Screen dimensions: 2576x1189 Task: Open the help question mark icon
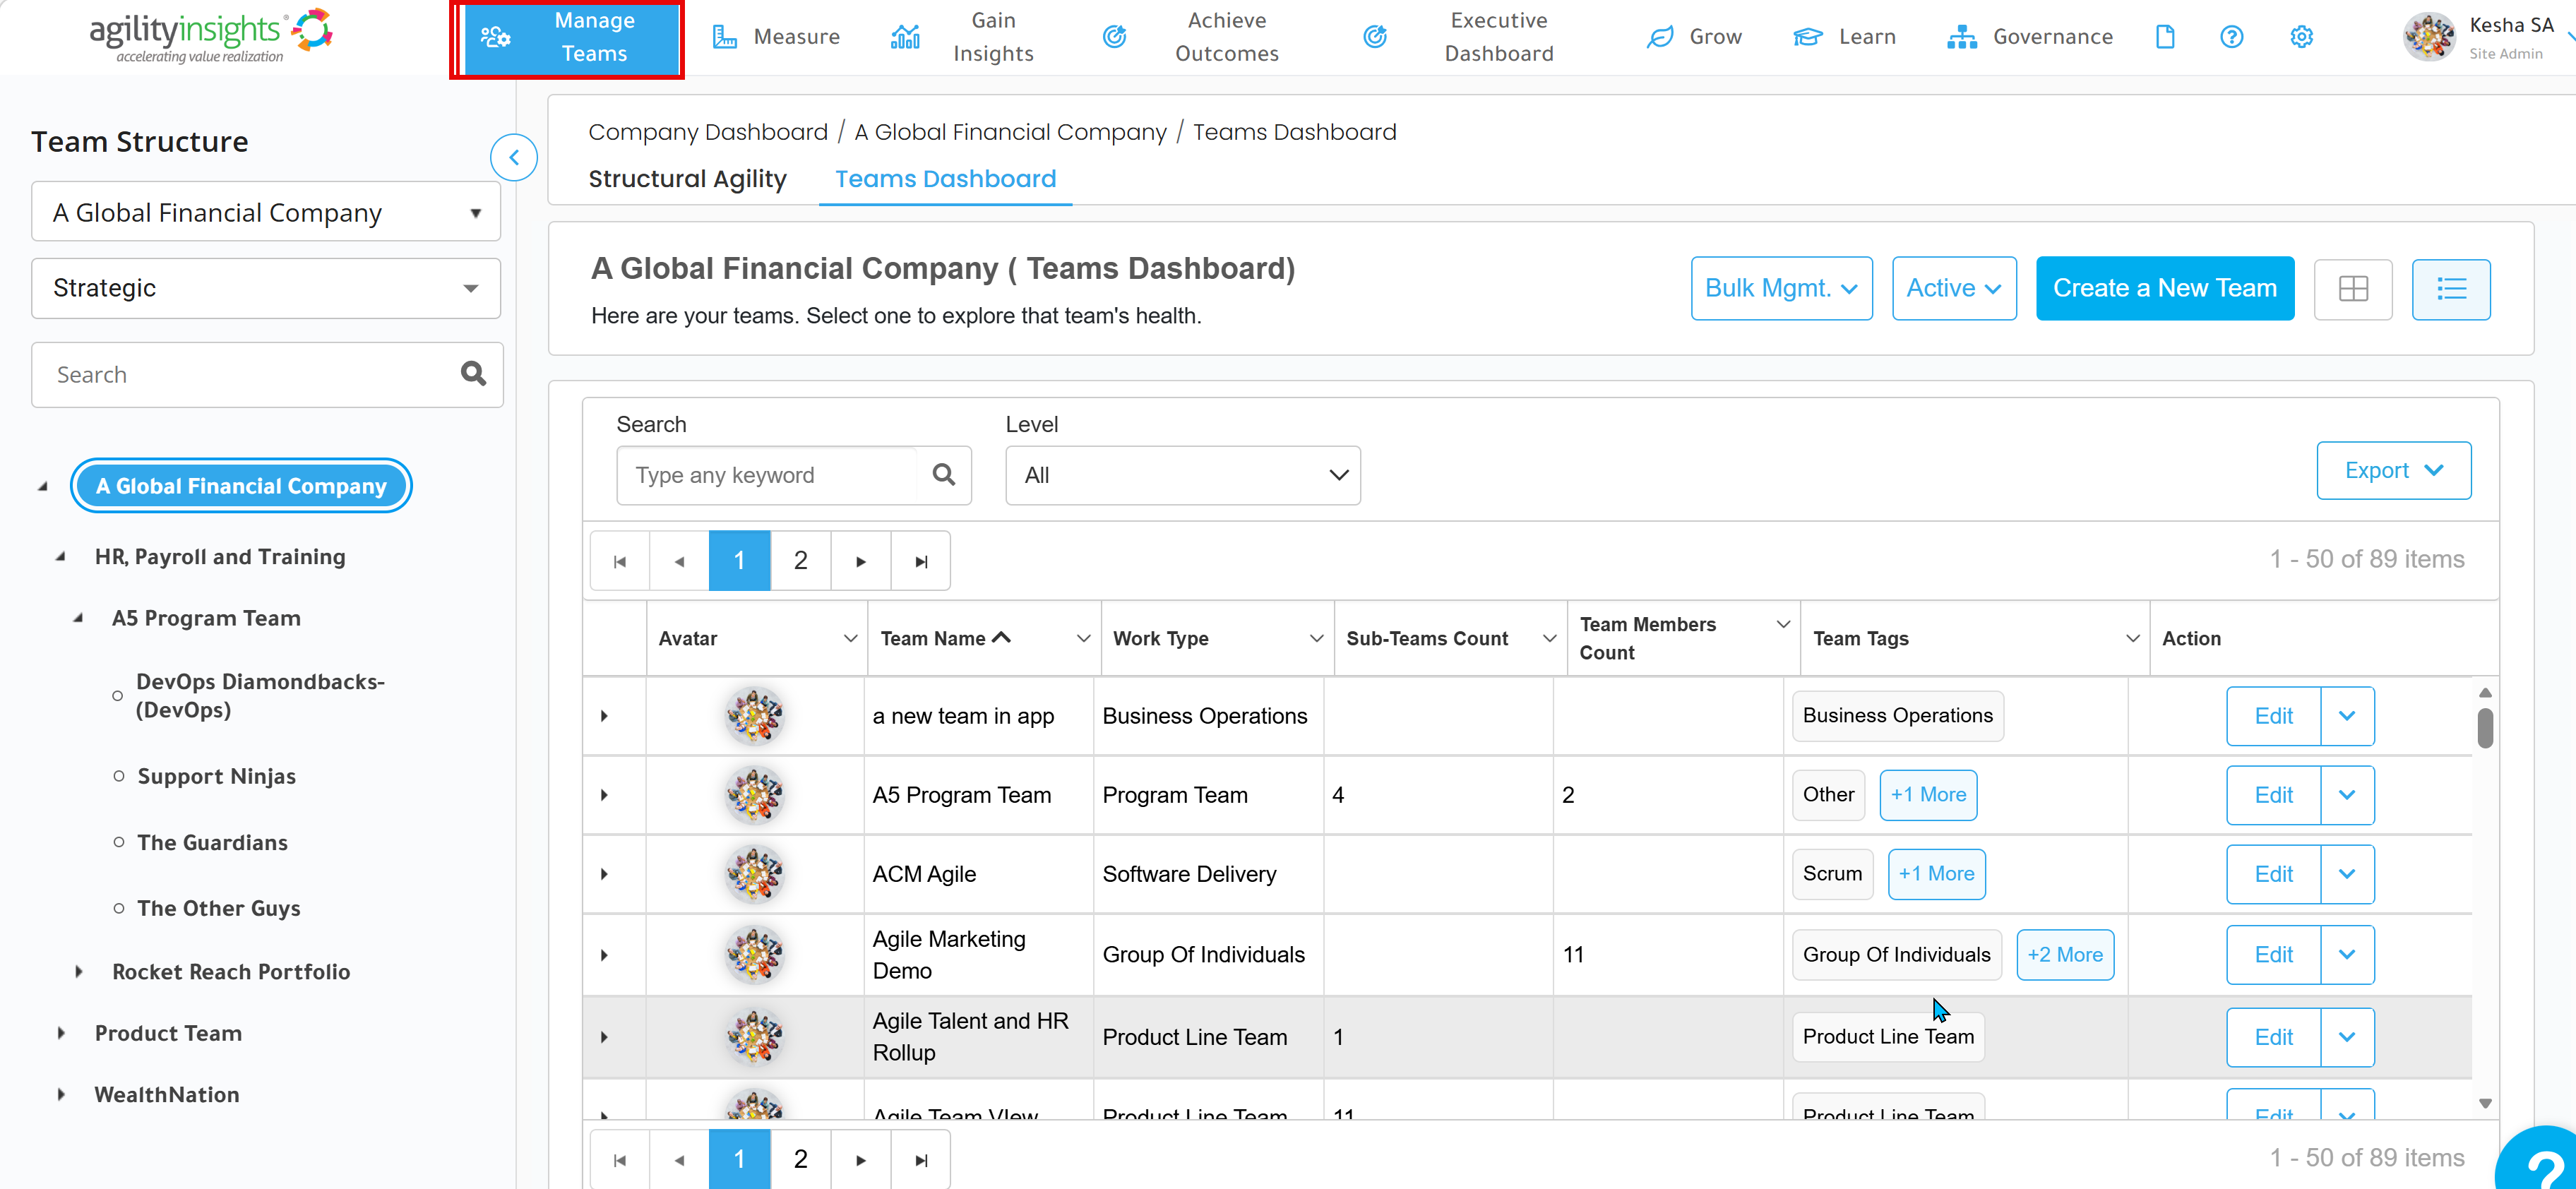coord(2231,37)
